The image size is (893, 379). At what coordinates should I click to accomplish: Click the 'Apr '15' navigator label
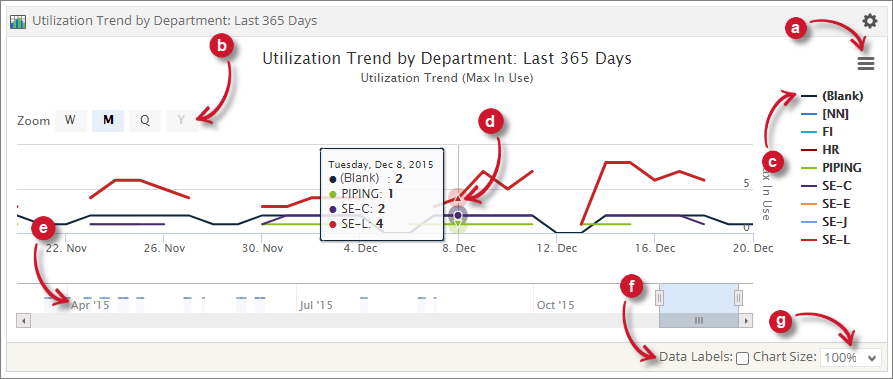90,305
